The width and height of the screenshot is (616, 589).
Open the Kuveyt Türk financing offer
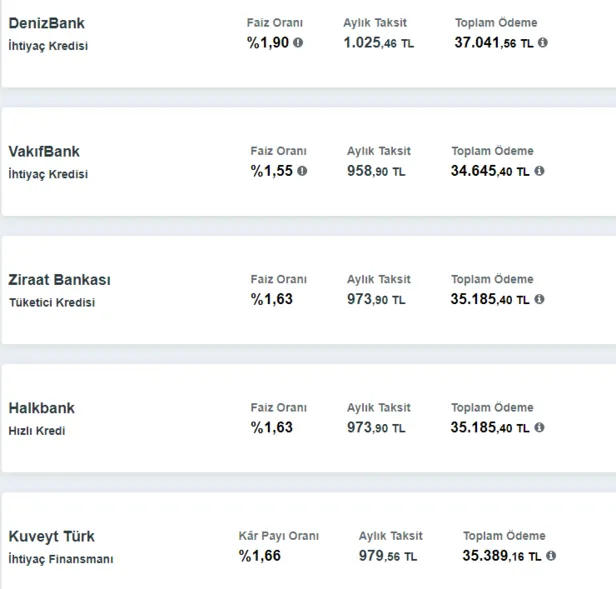click(52, 536)
